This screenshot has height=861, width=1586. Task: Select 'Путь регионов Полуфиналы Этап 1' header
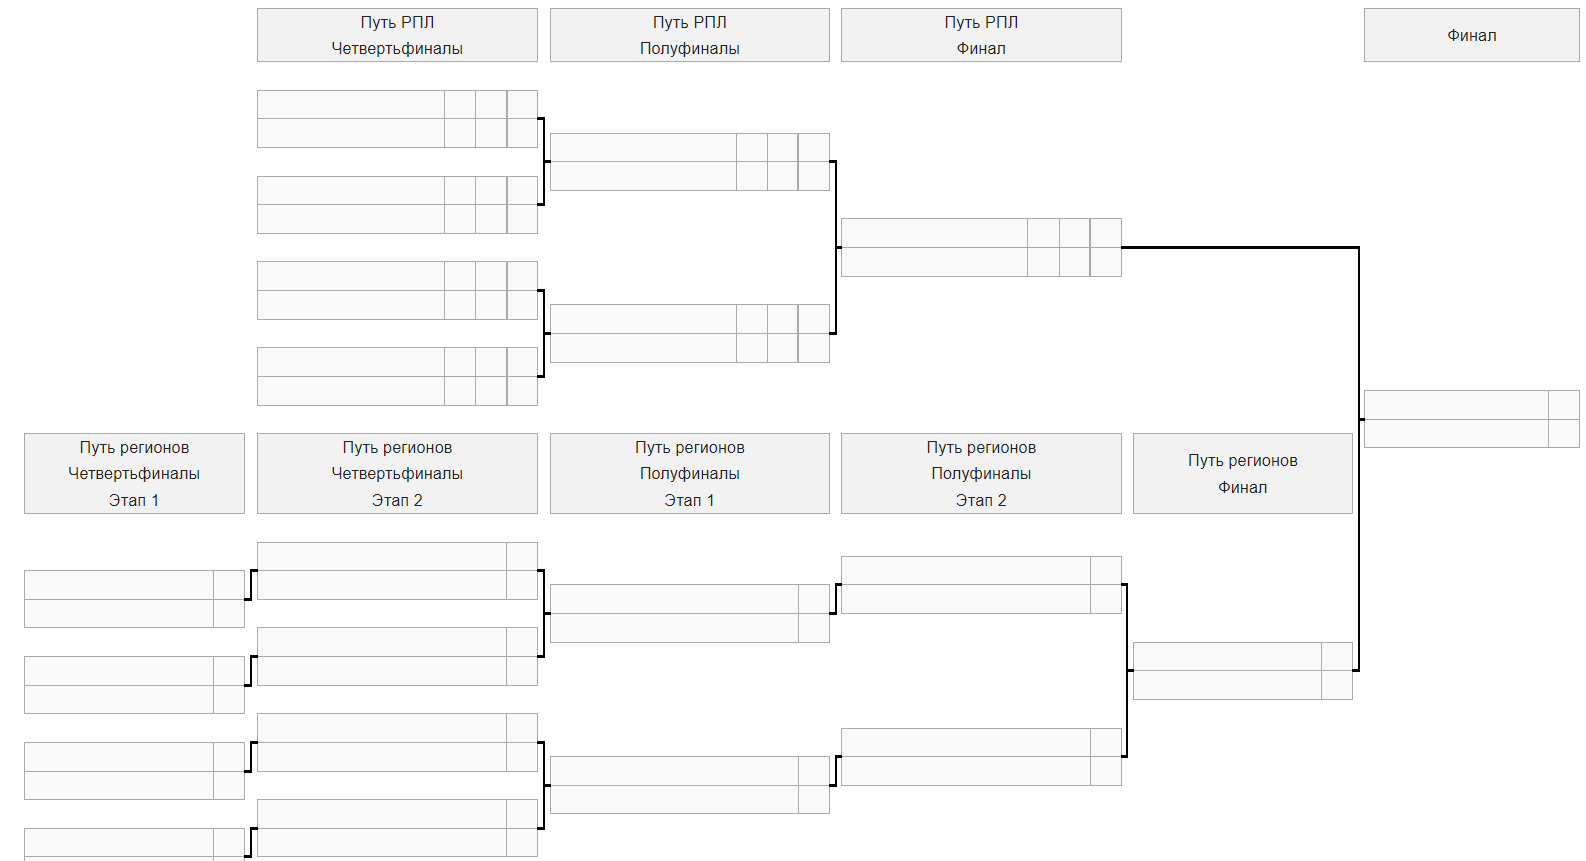click(689, 473)
